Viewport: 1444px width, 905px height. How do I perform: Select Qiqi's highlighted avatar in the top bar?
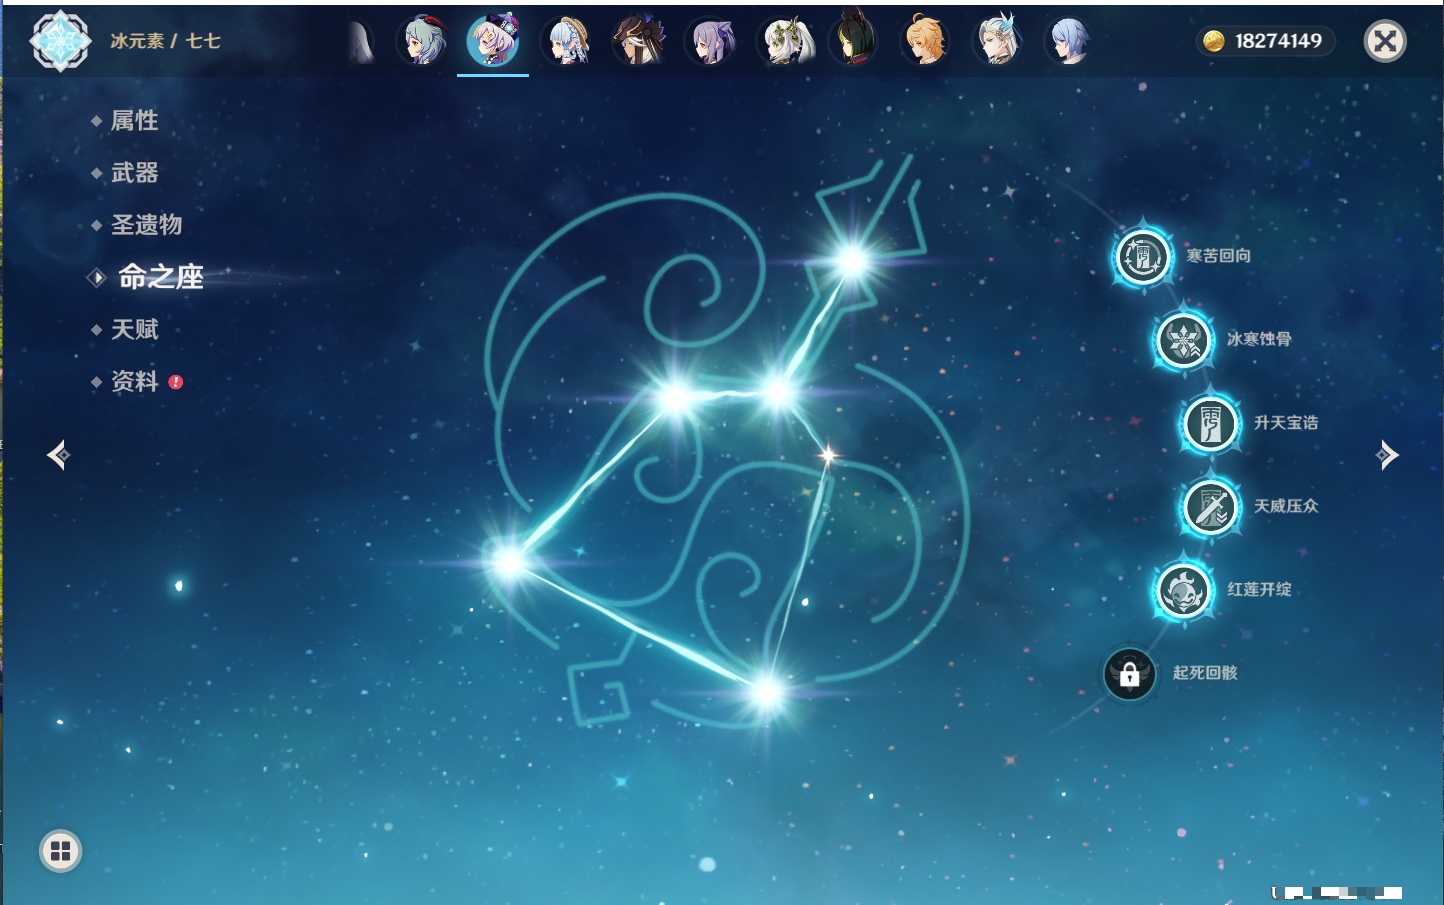tap(493, 41)
